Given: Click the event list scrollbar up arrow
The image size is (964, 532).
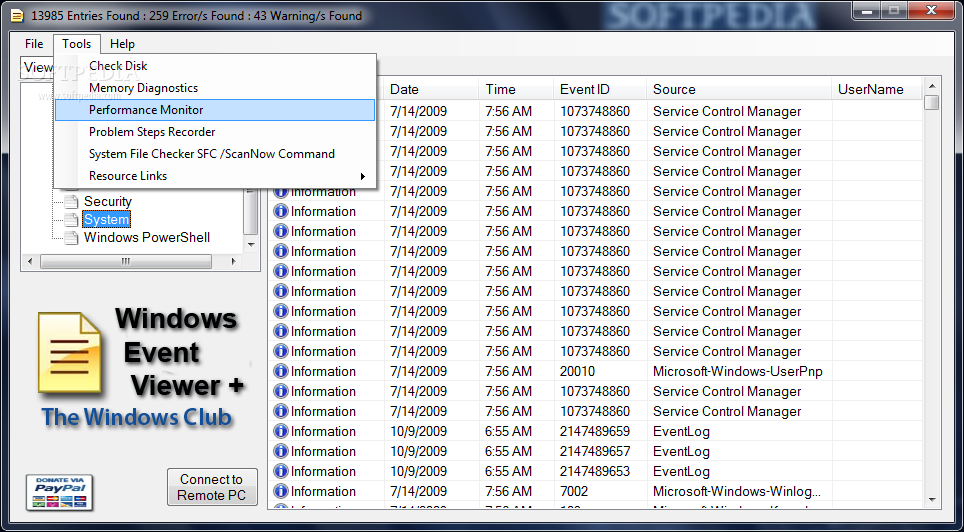Looking at the screenshot, I should pos(932,86).
